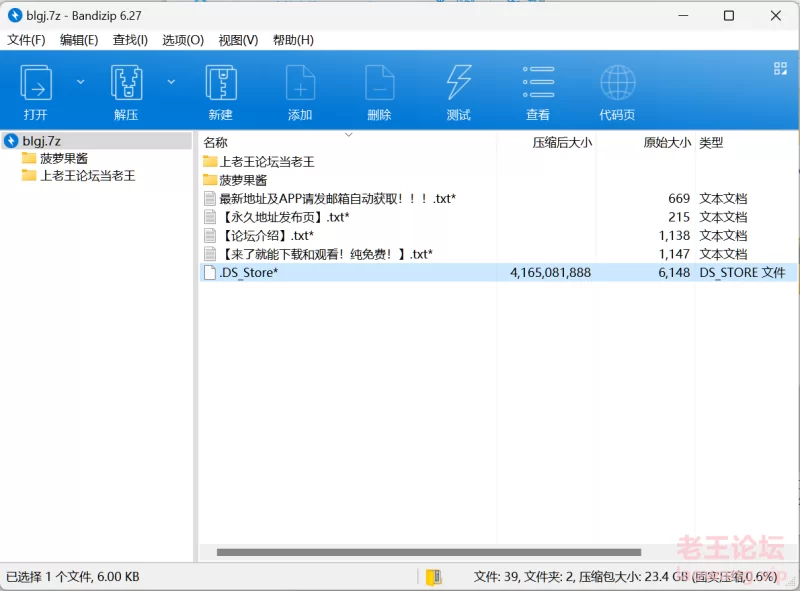800x591 pixels.
Task: Click the 解压 (Extract) toolbar icon
Action: [x=127, y=82]
